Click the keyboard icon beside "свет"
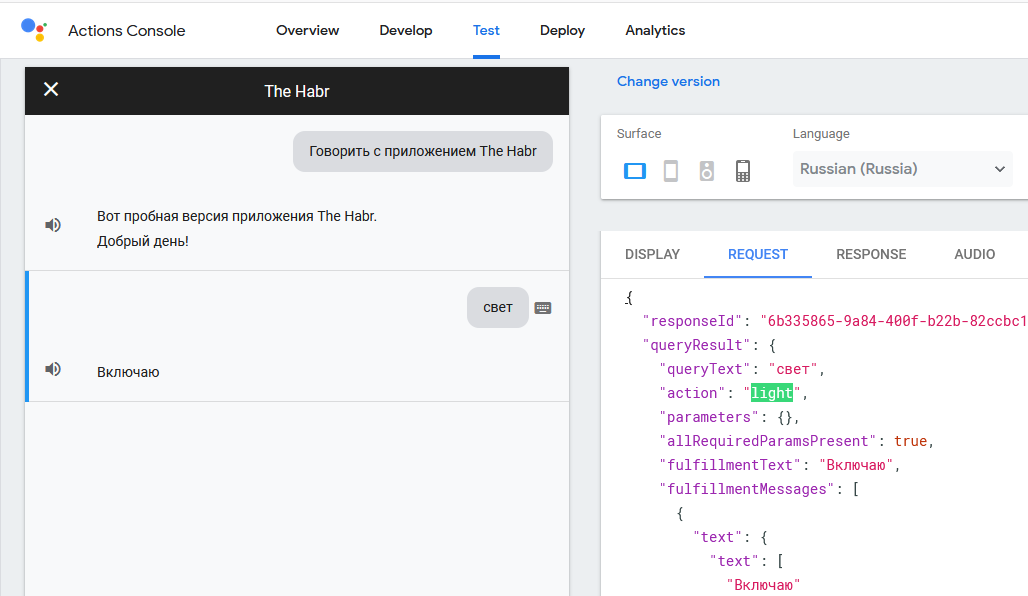The image size is (1028, 596). click(x=543, y=308)
